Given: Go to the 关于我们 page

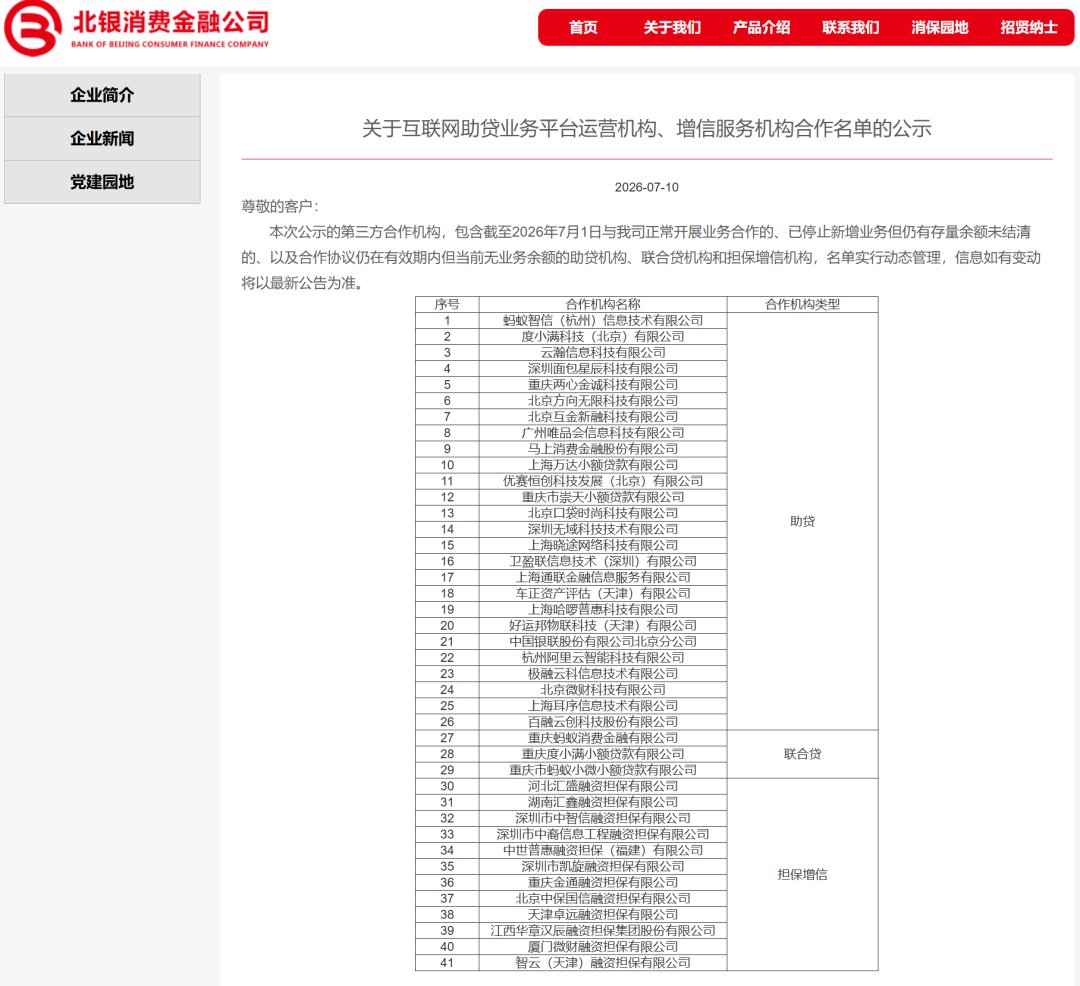Looking at the screenshot, I should tap(672, 28).
